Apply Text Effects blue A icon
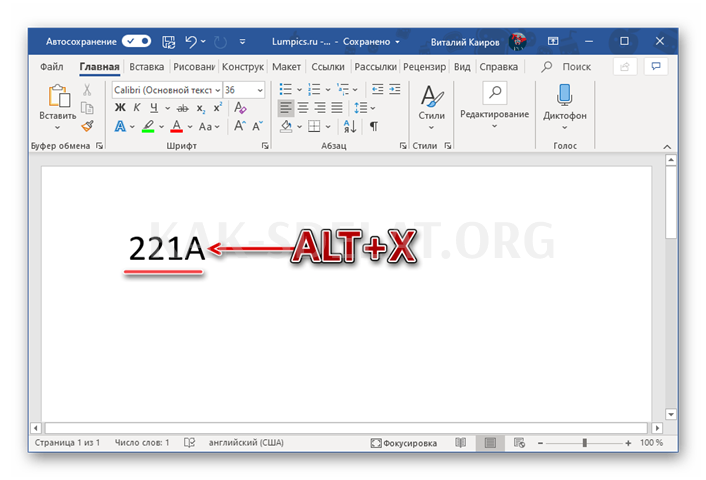The image size is (706, 480). (120, 126)
